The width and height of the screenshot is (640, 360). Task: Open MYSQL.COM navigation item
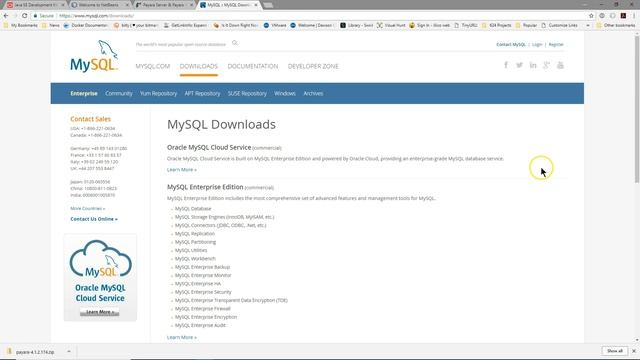pos(153,66)
